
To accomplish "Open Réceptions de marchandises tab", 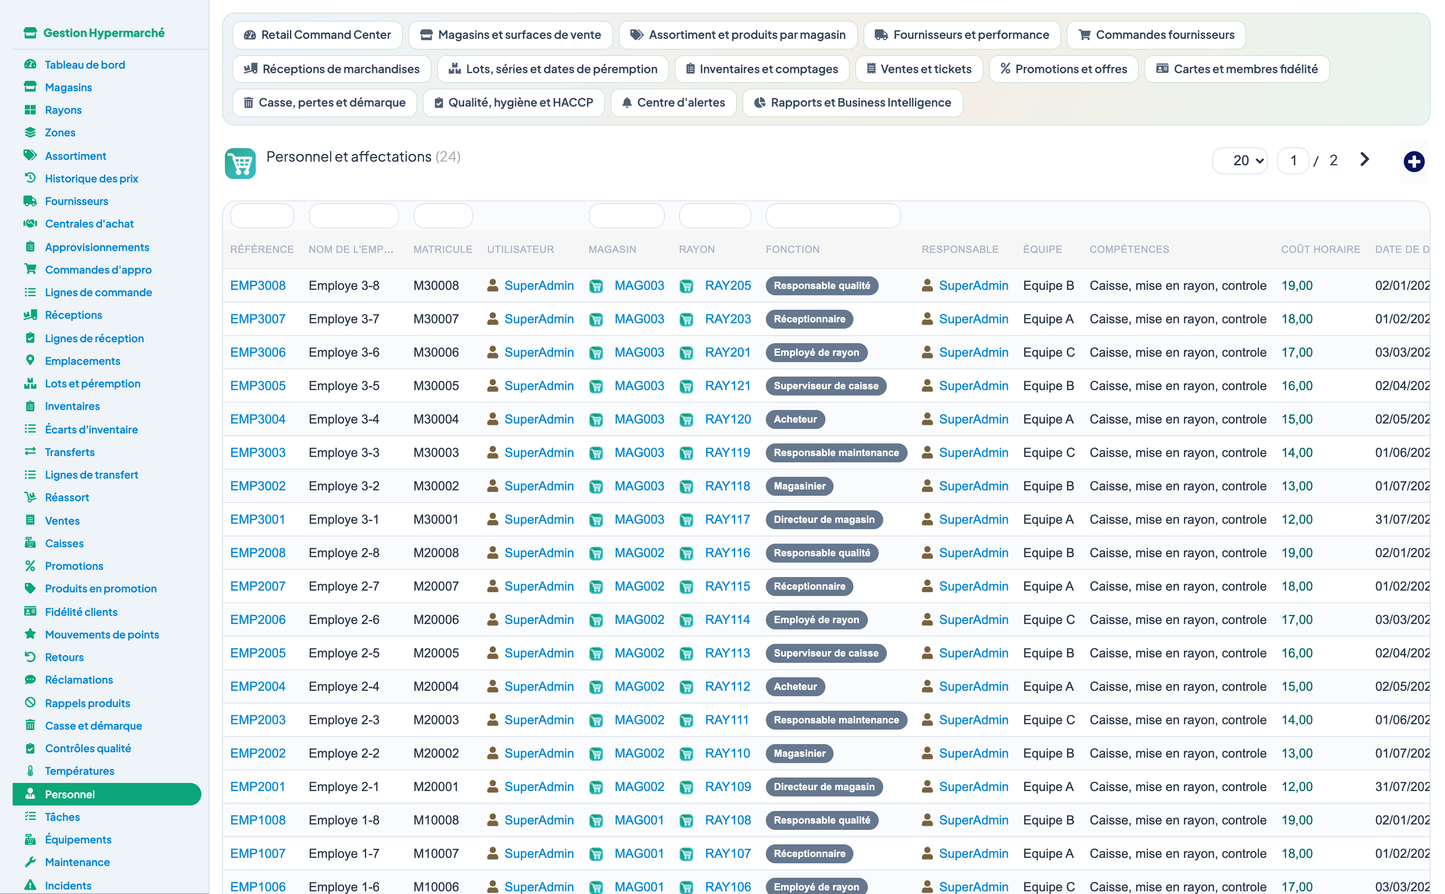I will pyautogui.click(x=332, y=69).
